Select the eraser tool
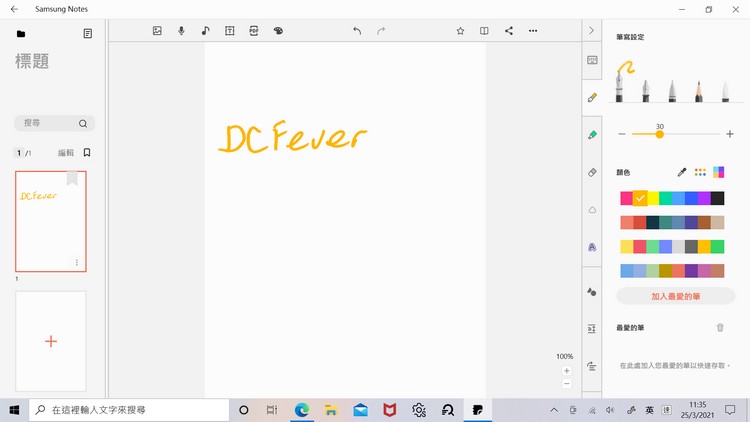 click(592, 172)
